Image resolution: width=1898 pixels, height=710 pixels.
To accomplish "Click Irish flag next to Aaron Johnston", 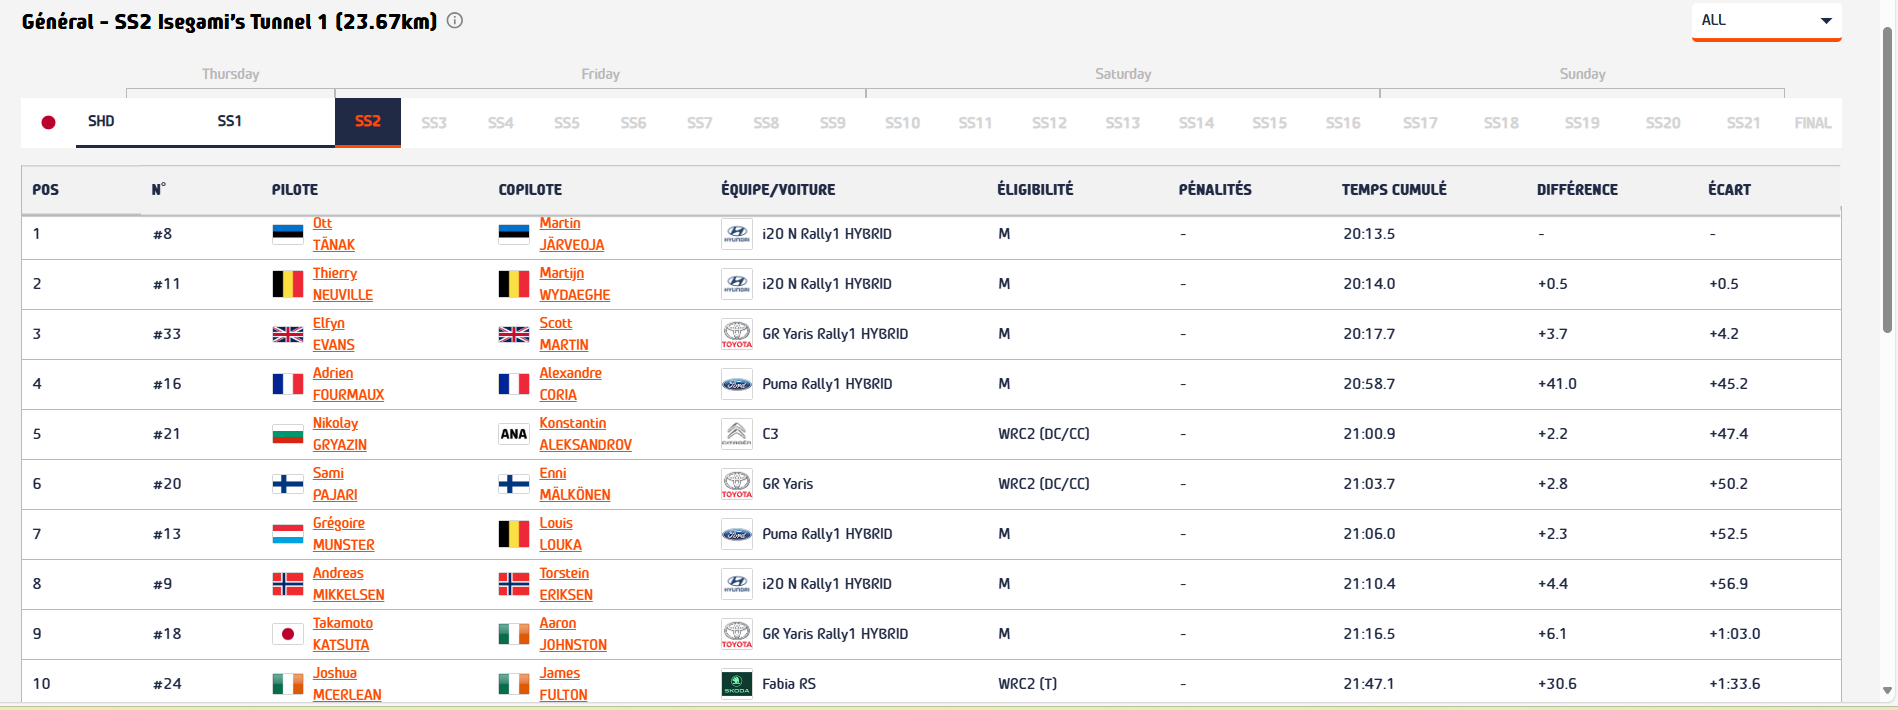I will coord(514,634).
